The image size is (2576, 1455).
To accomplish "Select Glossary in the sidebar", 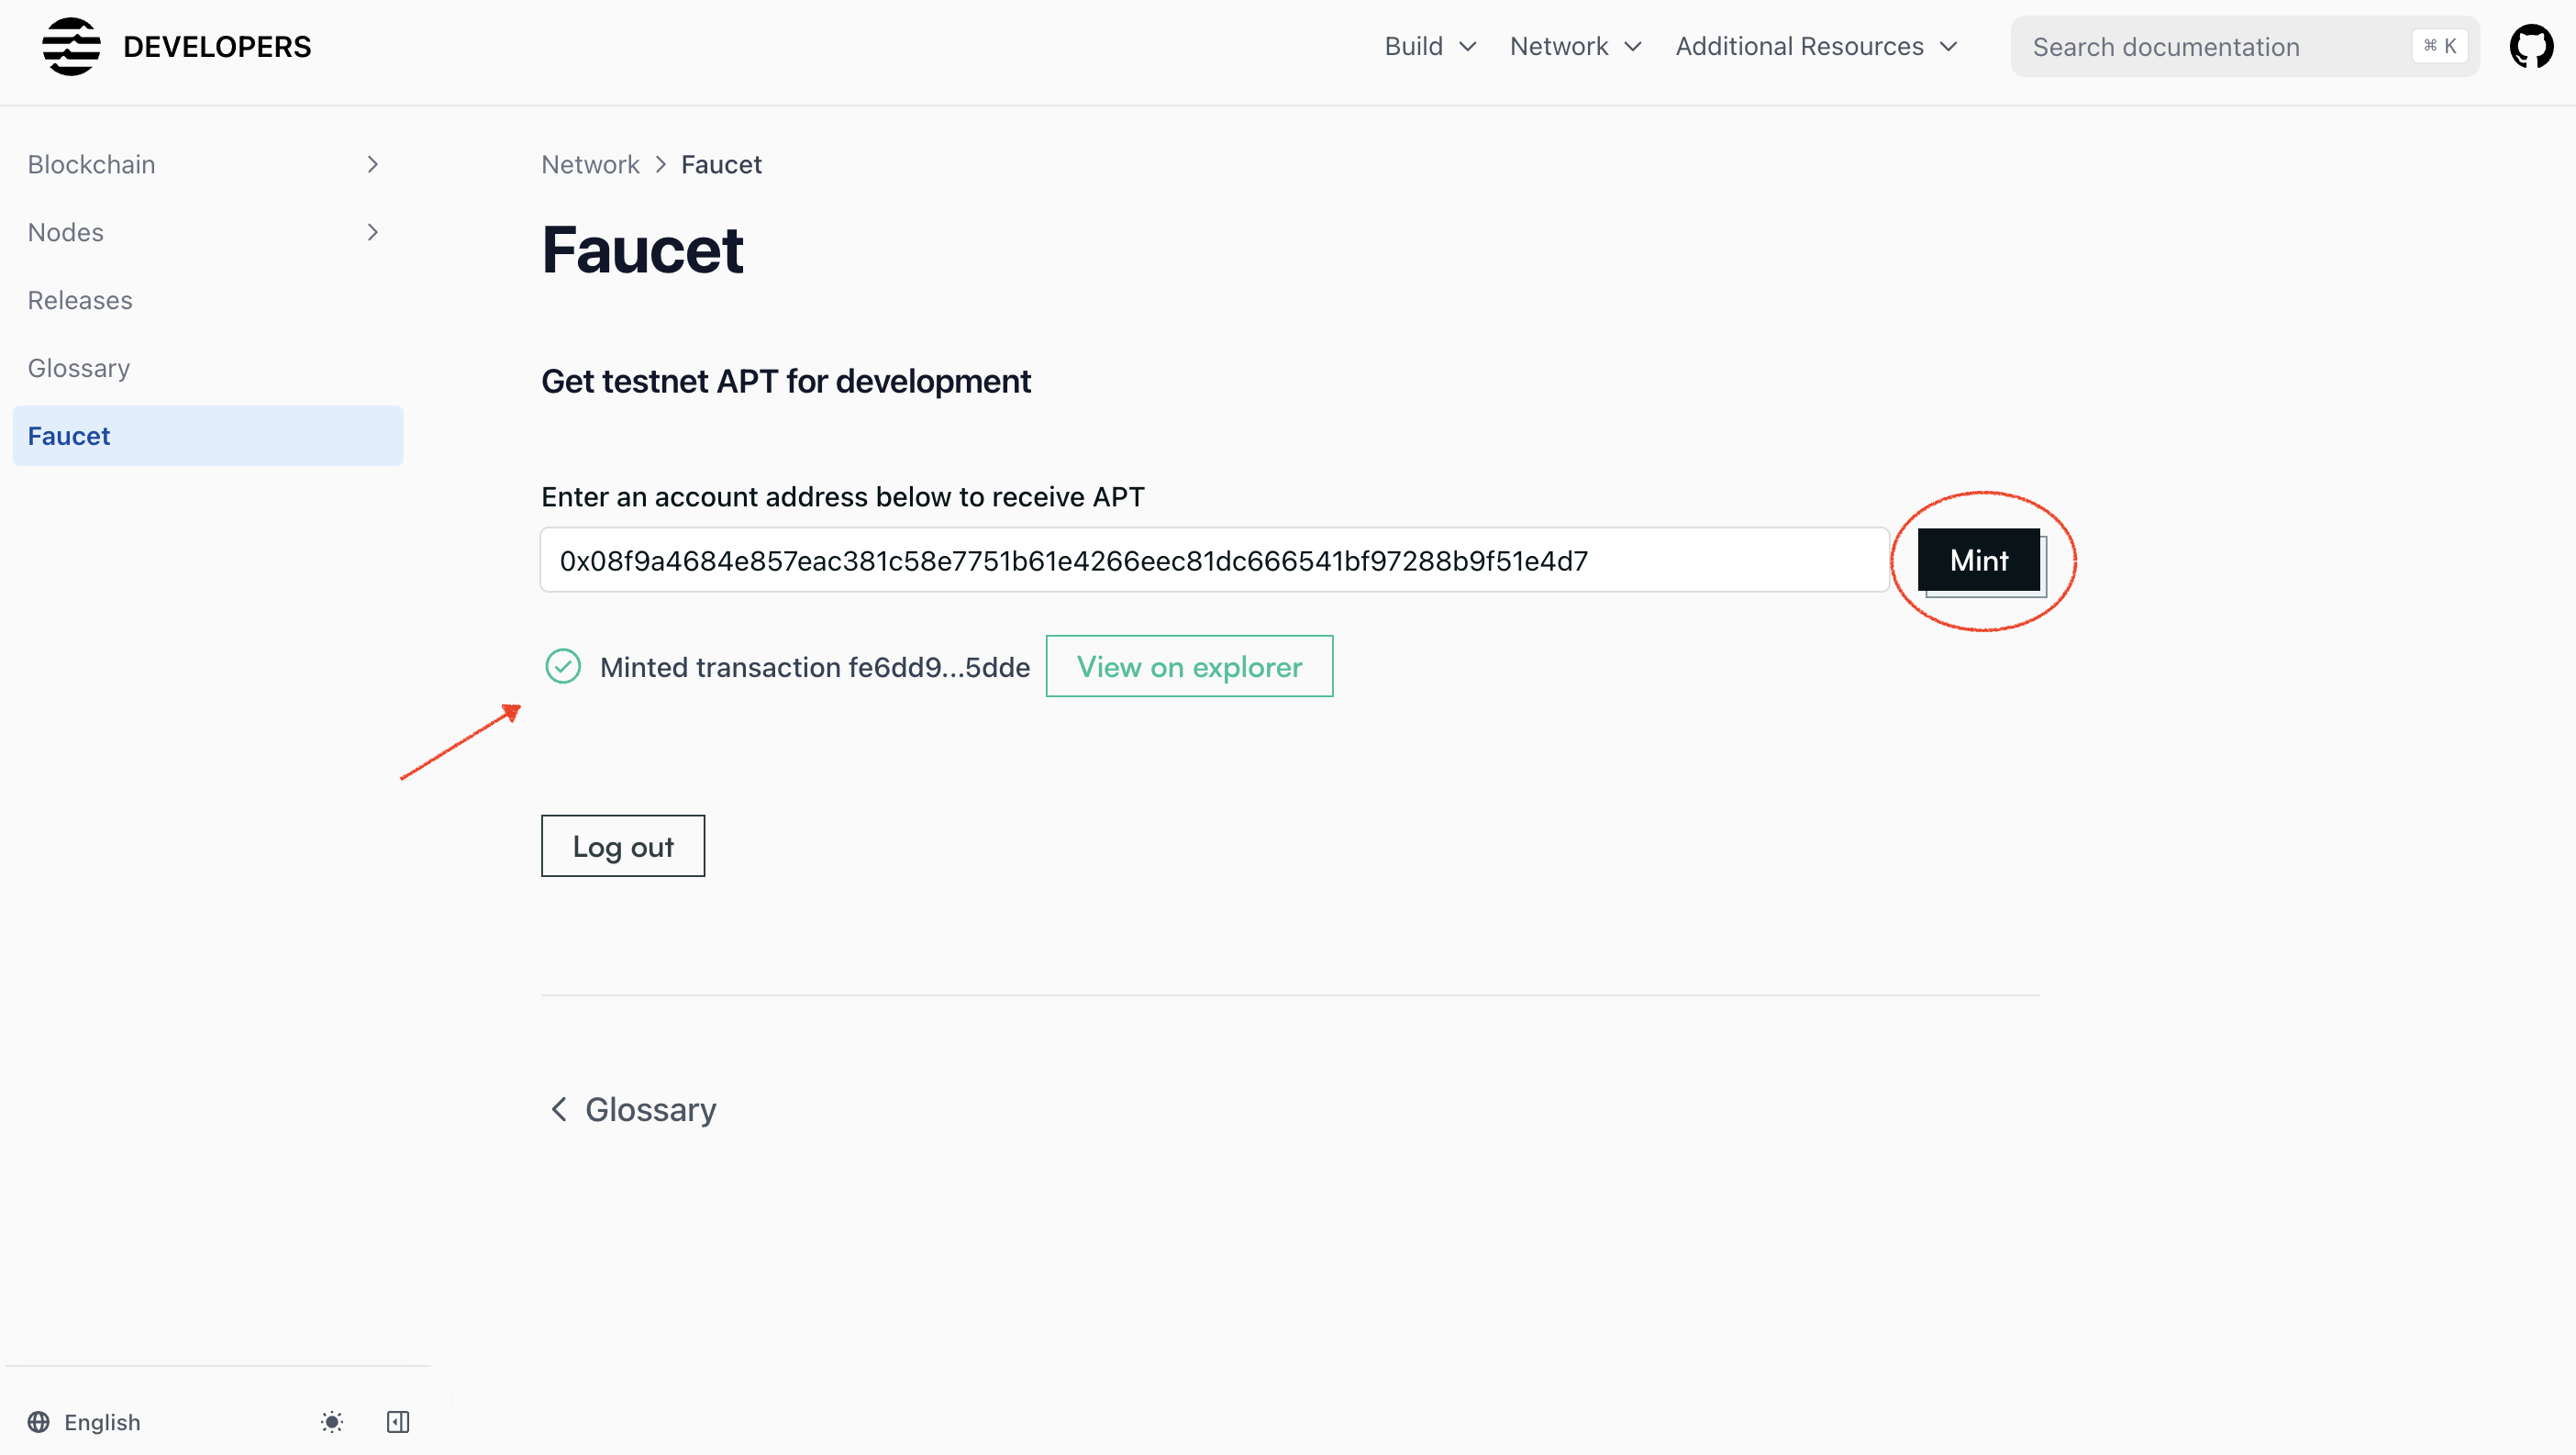I will [x=79, y=368].
